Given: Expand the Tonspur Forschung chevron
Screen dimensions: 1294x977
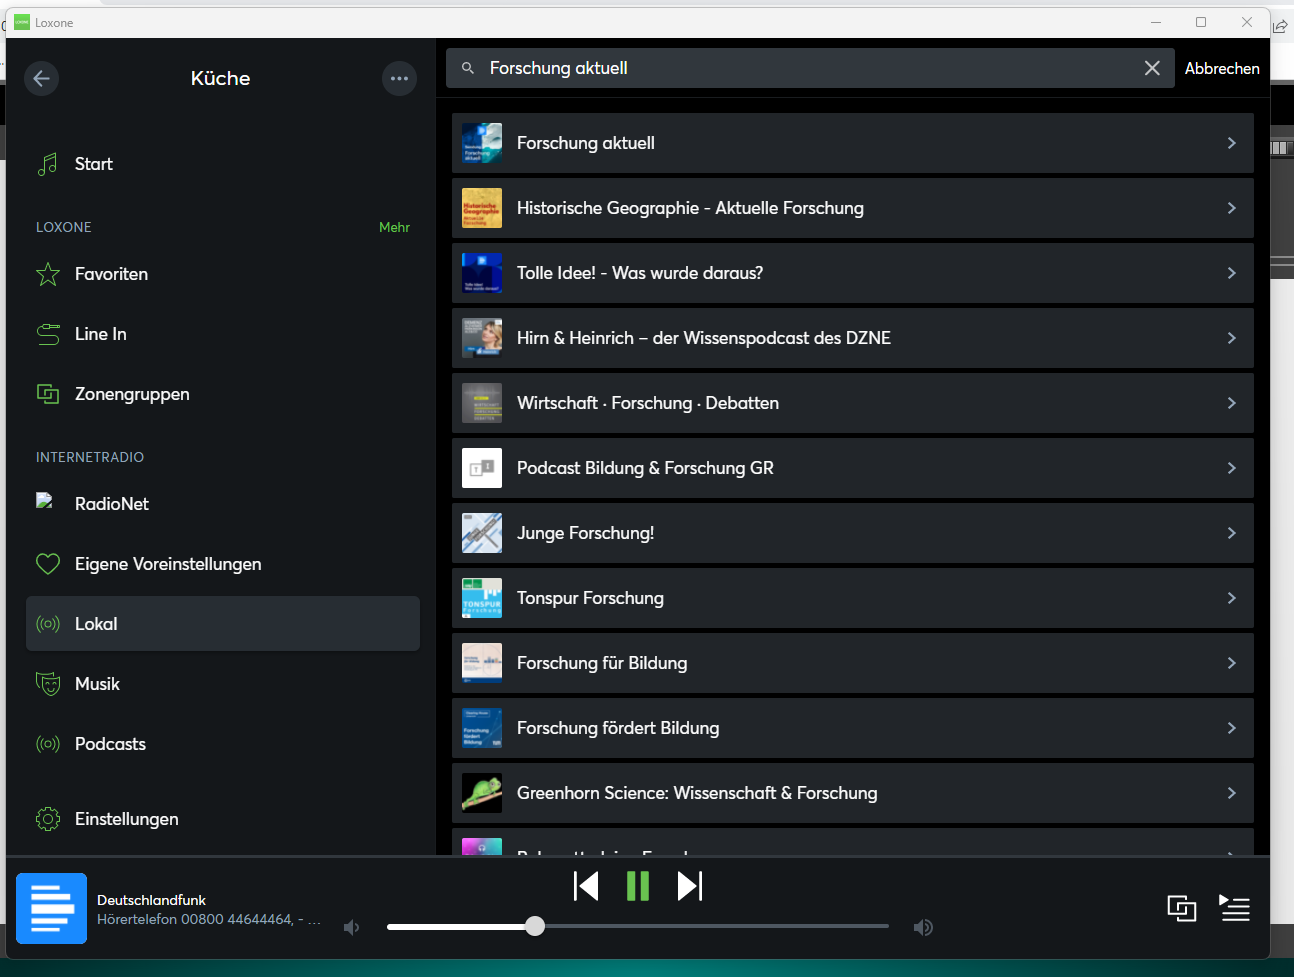Looking at the screenshot, I should point(1231,598).
